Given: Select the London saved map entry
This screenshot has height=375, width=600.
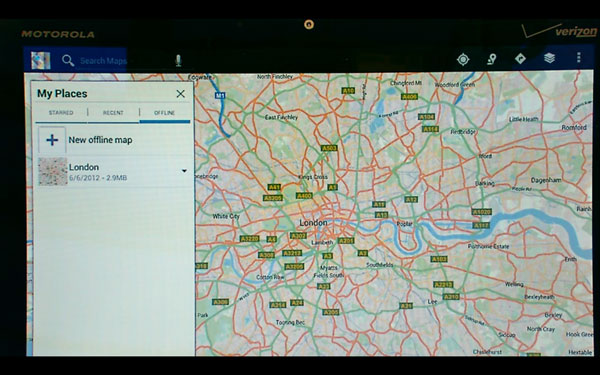Looking at the screenshot, I should pyautogui.click(x=114, y=172).
